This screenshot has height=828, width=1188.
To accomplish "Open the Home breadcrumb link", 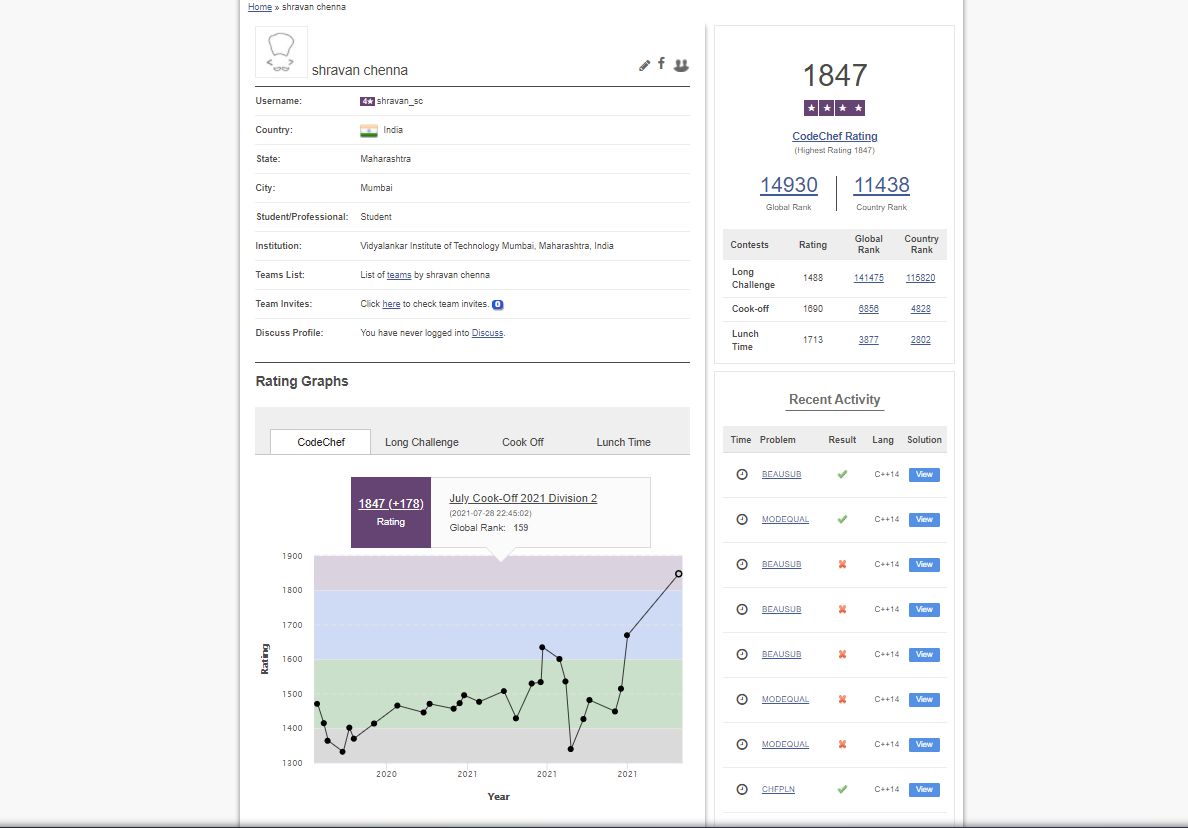I will pos(260,7).
